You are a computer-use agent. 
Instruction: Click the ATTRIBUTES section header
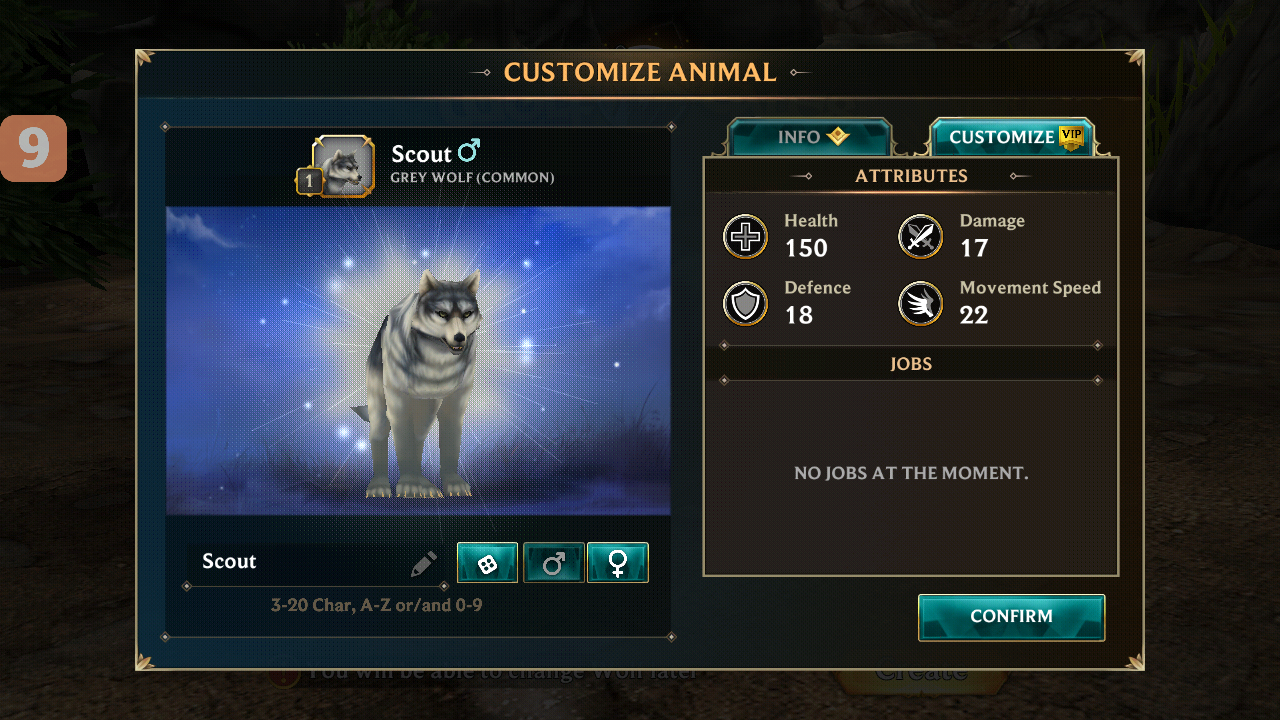point(910,176)
